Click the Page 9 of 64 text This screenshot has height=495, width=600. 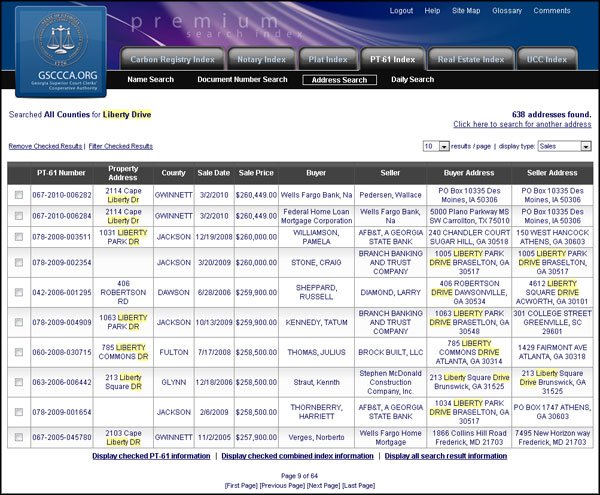[299, 476]
